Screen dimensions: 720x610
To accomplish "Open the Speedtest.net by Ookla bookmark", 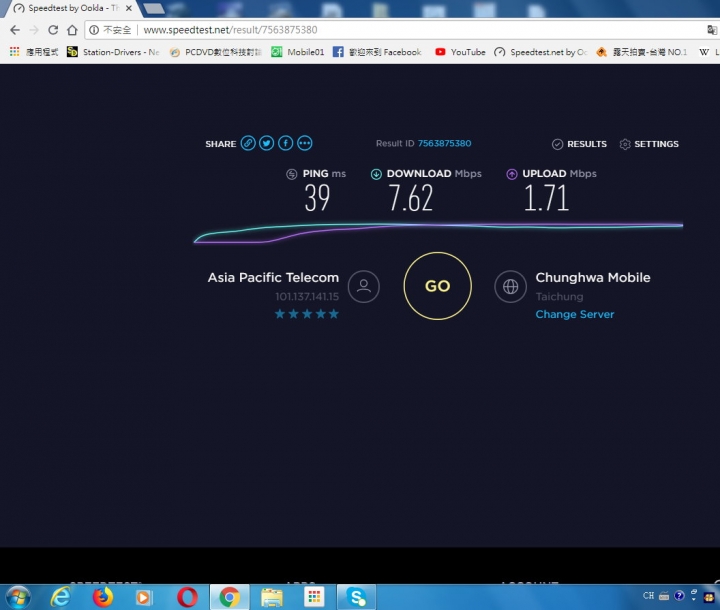I will (540, 52).
